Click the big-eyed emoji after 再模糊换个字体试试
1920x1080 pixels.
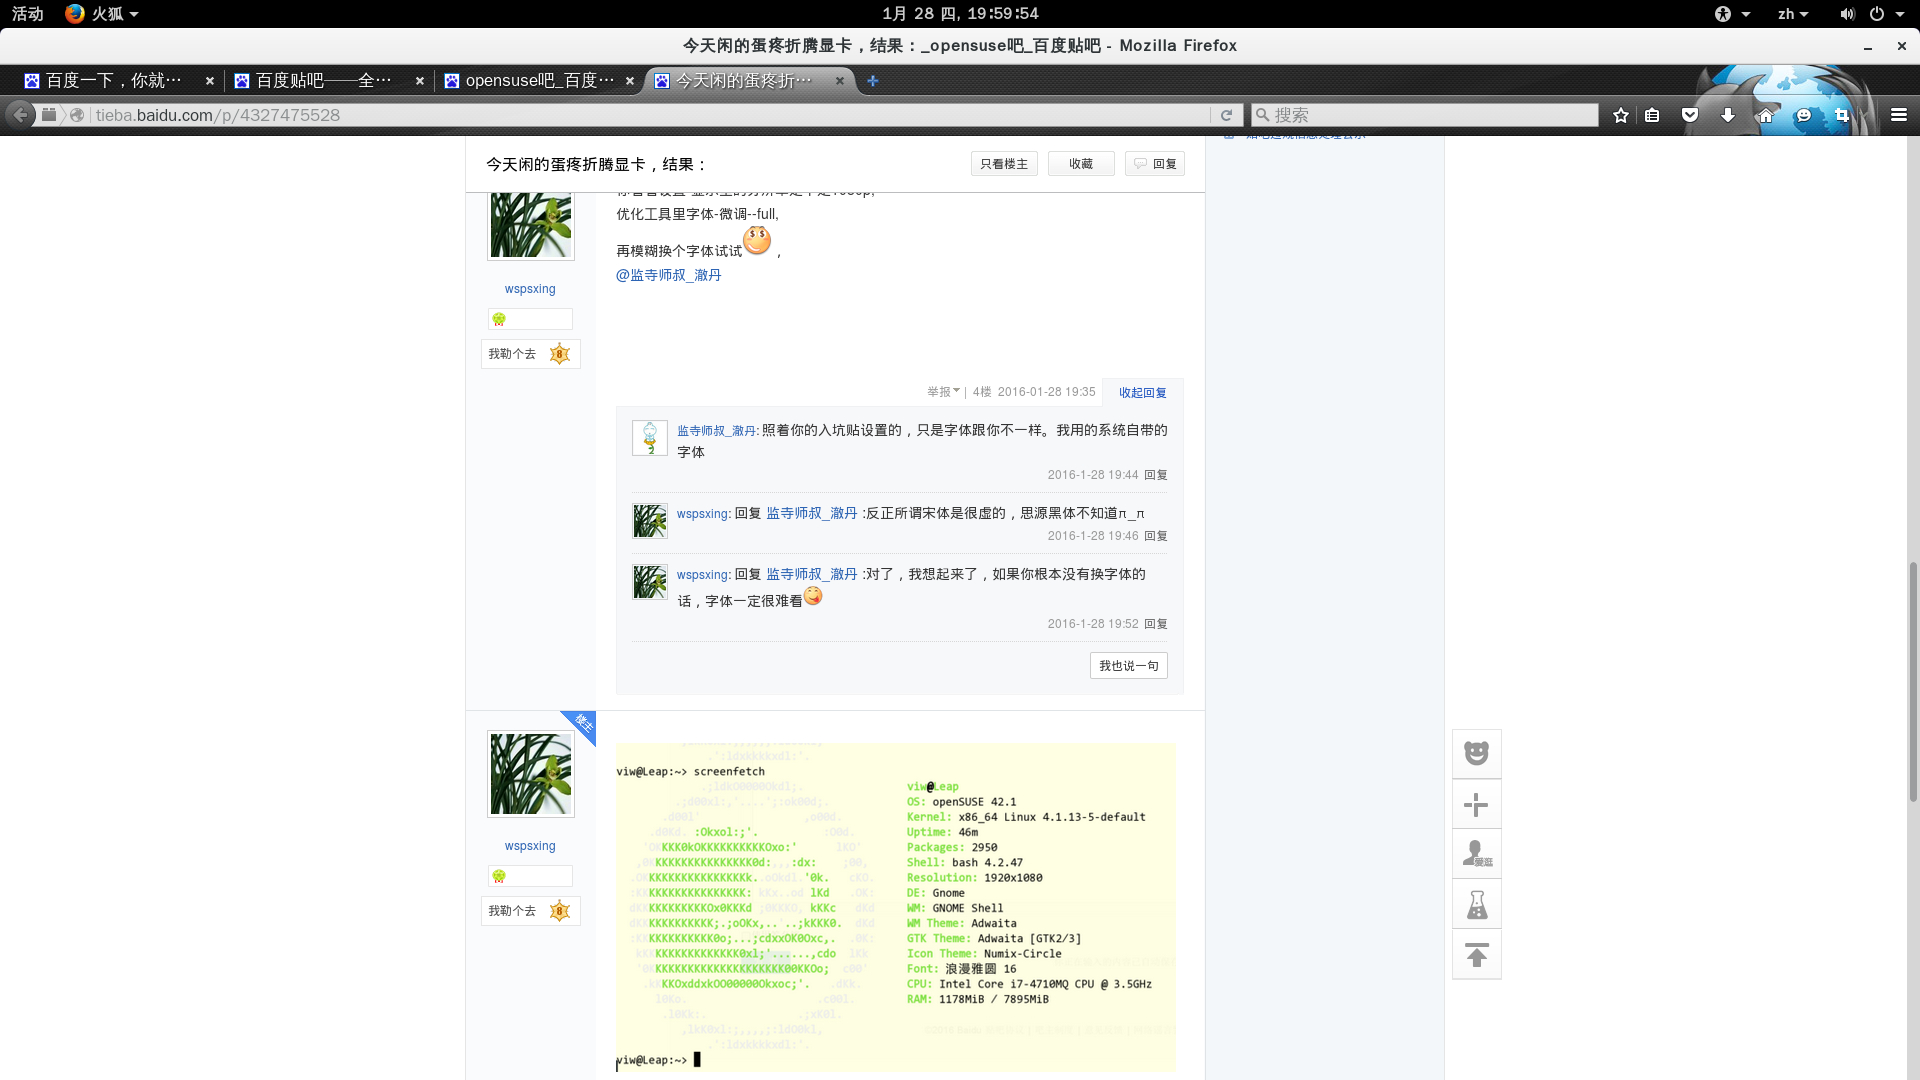(x=757, y=240)
